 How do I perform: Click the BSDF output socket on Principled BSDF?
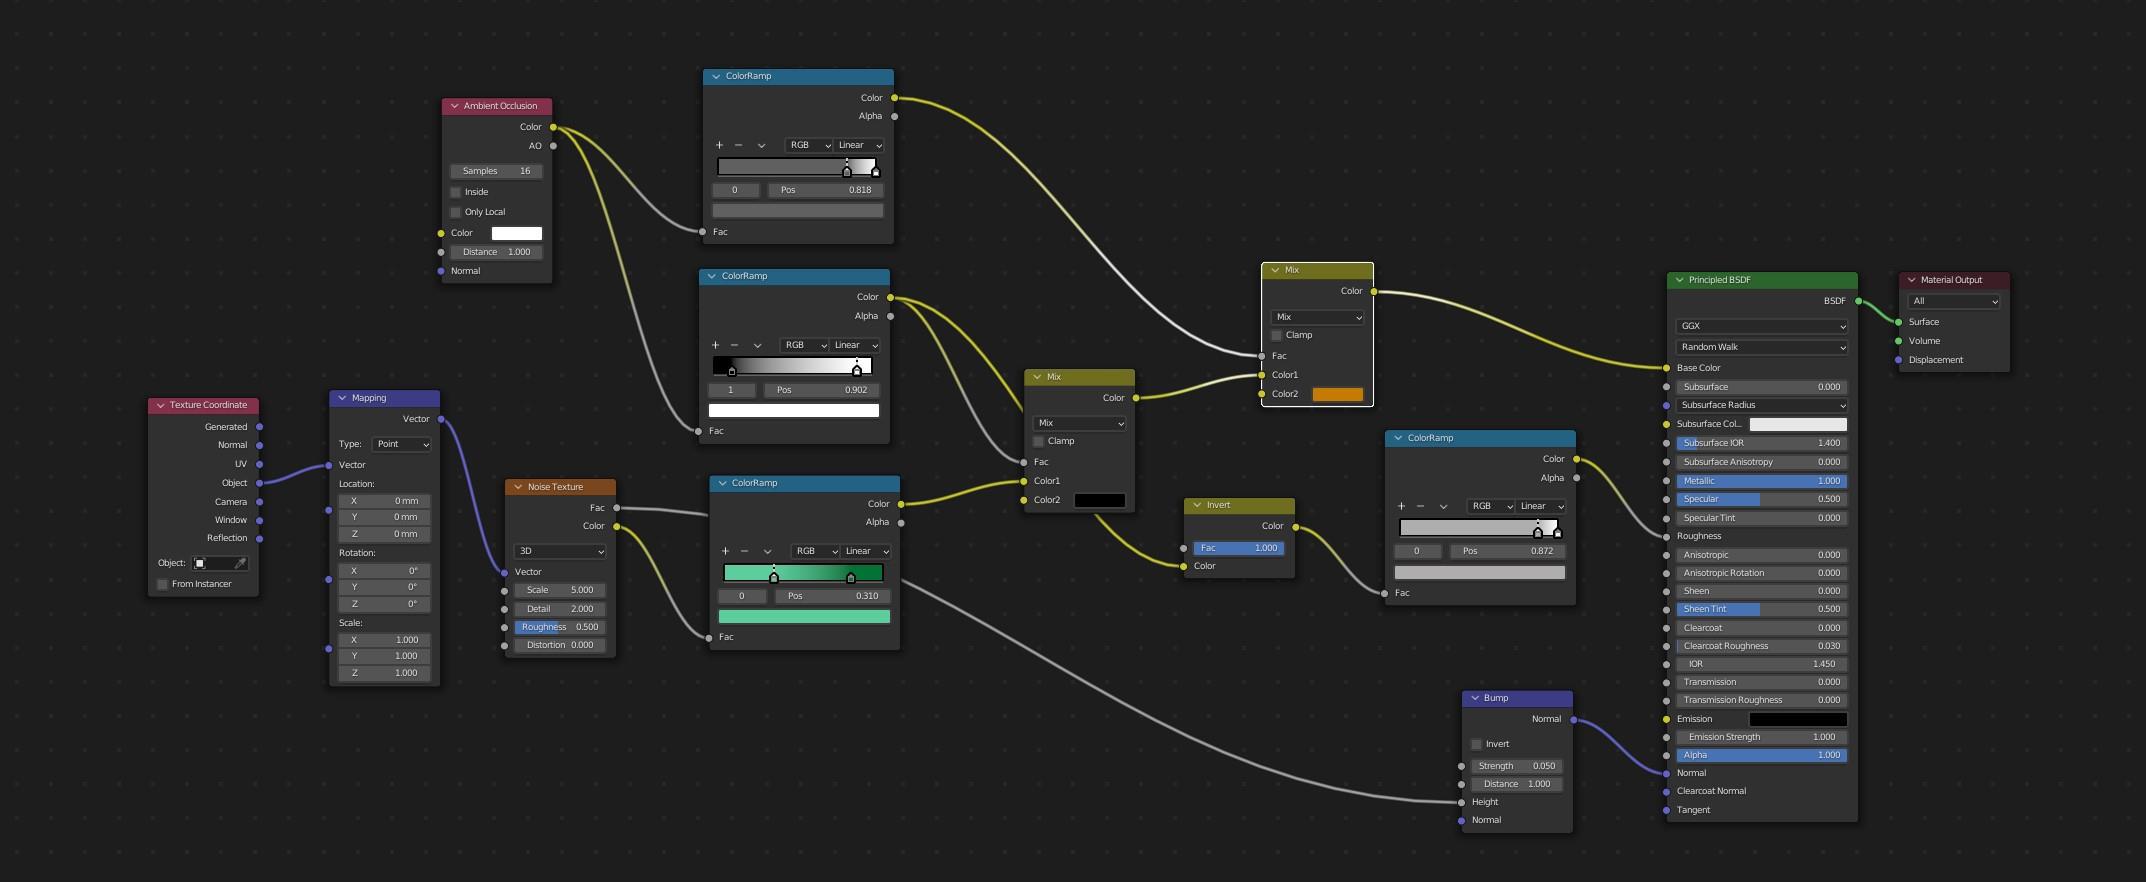[1858, 301]
